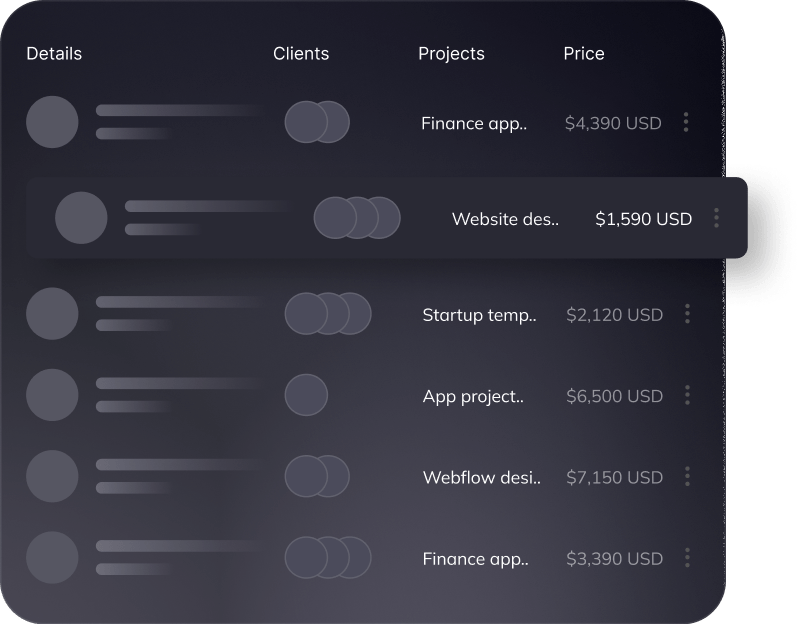Sort by the Clients column header
The height and width of the screenshot is (624, 800).
click(x=301, y=53)
